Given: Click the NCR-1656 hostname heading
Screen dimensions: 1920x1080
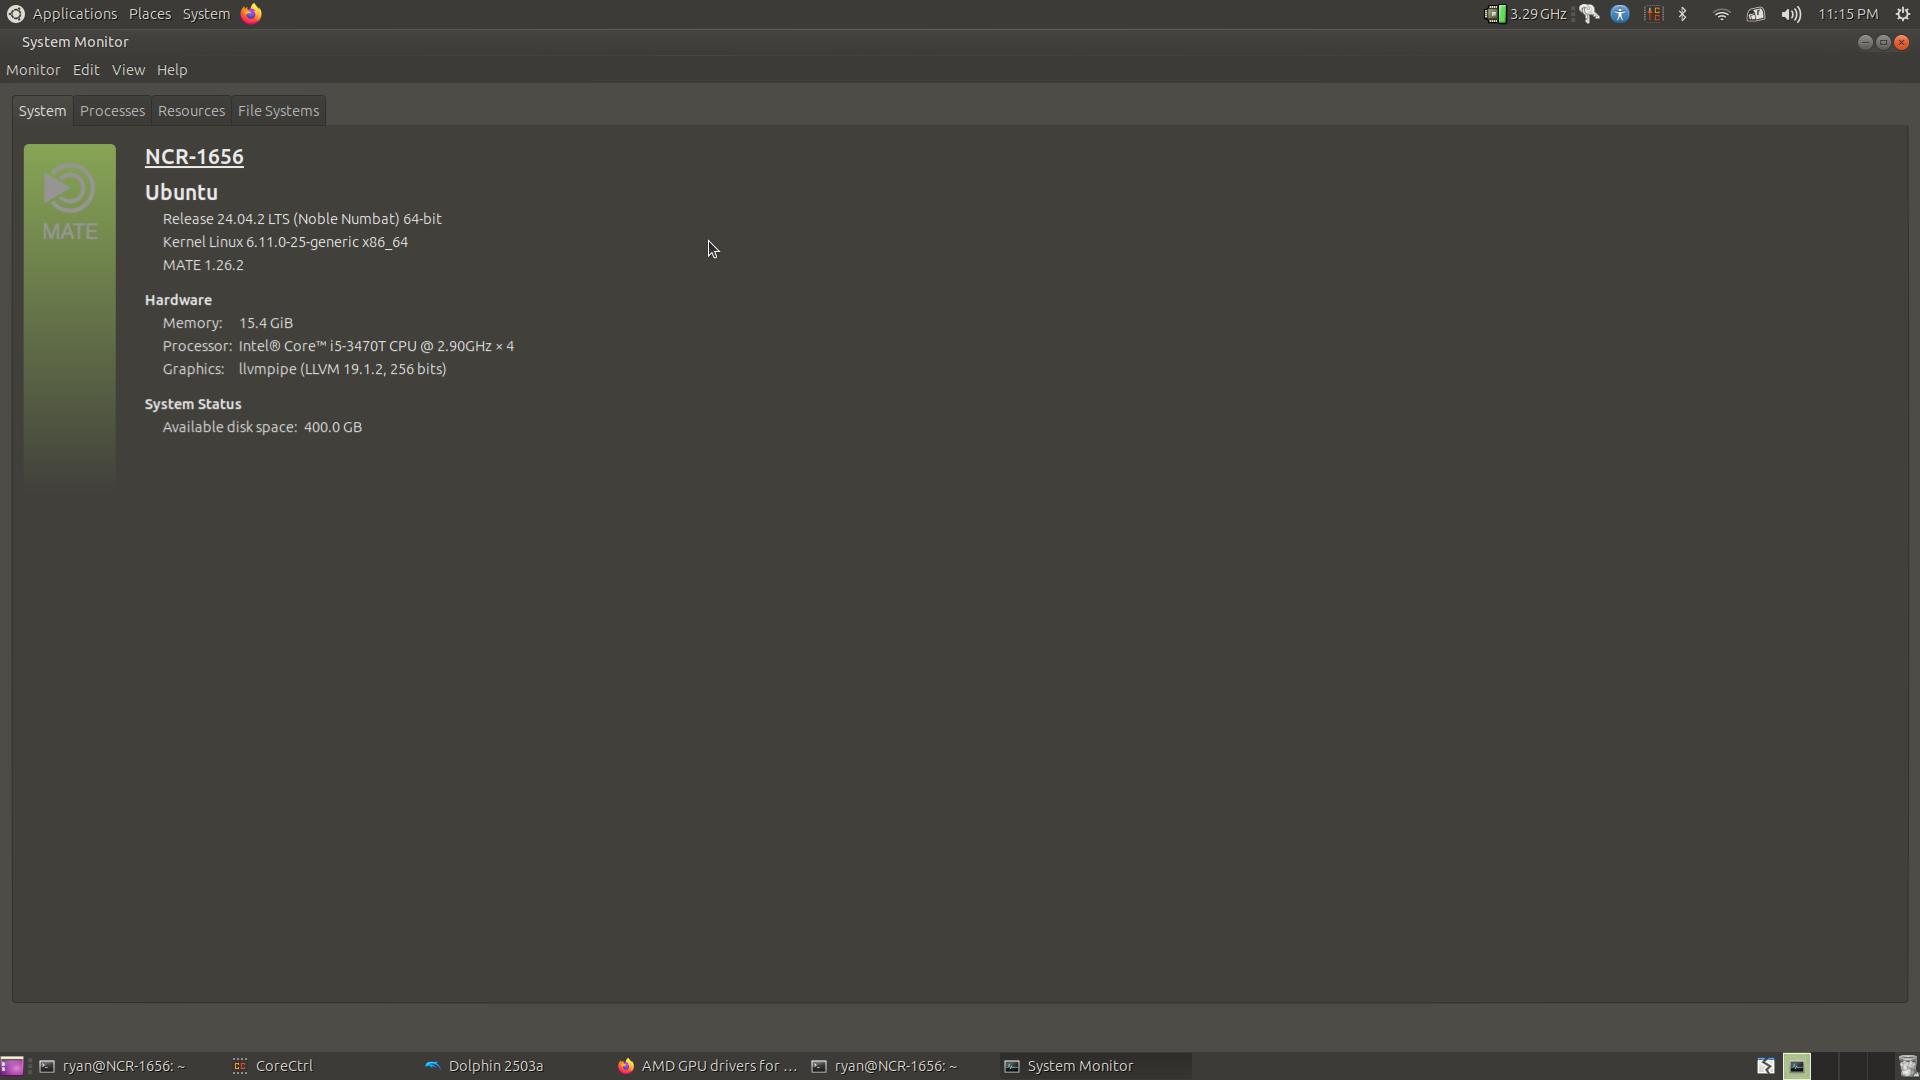Looking at the screenshot, I should coord(194,157).
